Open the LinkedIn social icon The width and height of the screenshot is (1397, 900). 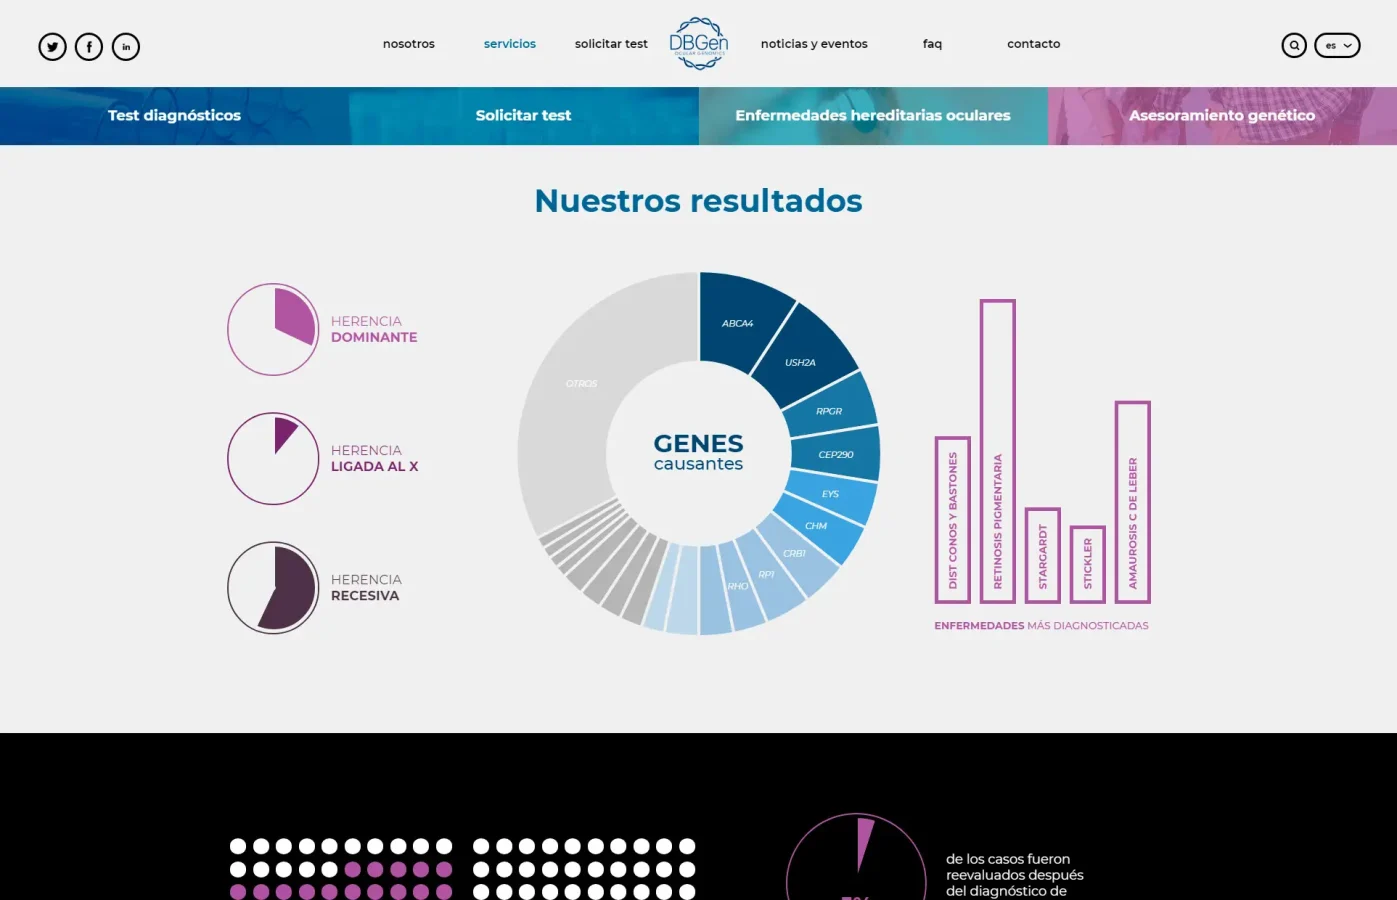coord(126,47)
